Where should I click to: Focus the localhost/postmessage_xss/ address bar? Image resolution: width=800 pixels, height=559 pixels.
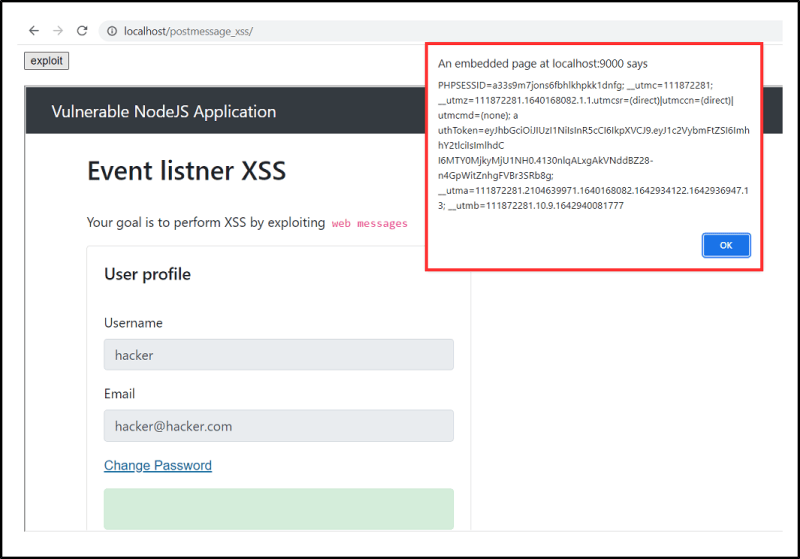[441, 31]
